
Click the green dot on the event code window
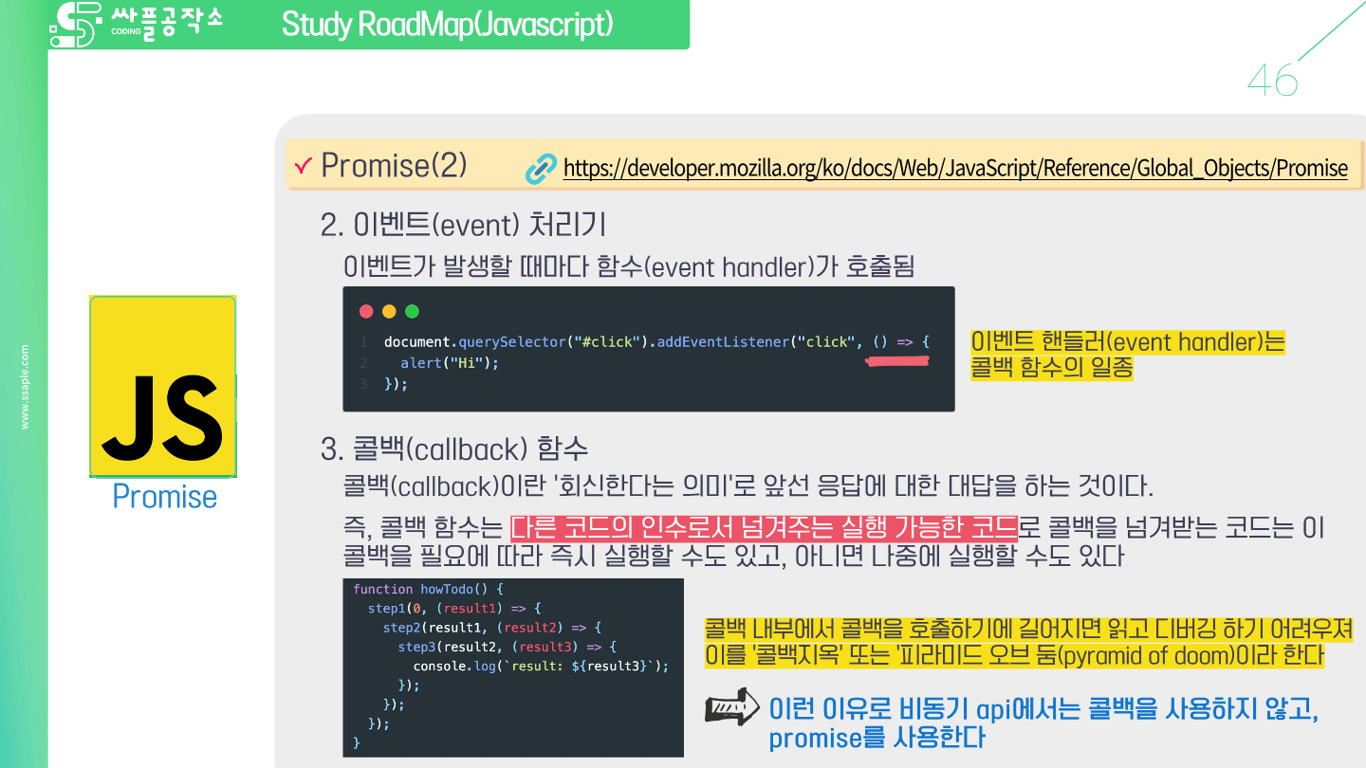coord(414,311)
